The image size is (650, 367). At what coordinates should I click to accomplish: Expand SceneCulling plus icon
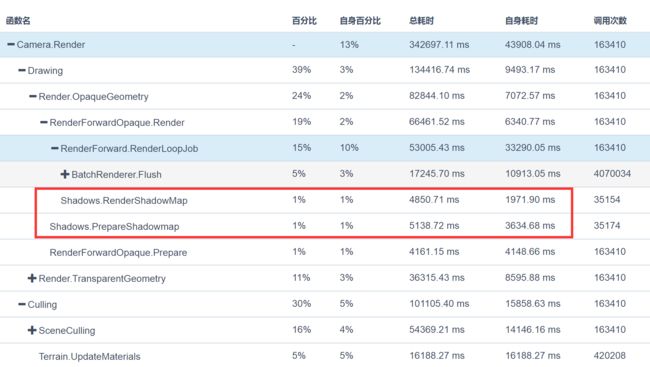click(32, 330)
